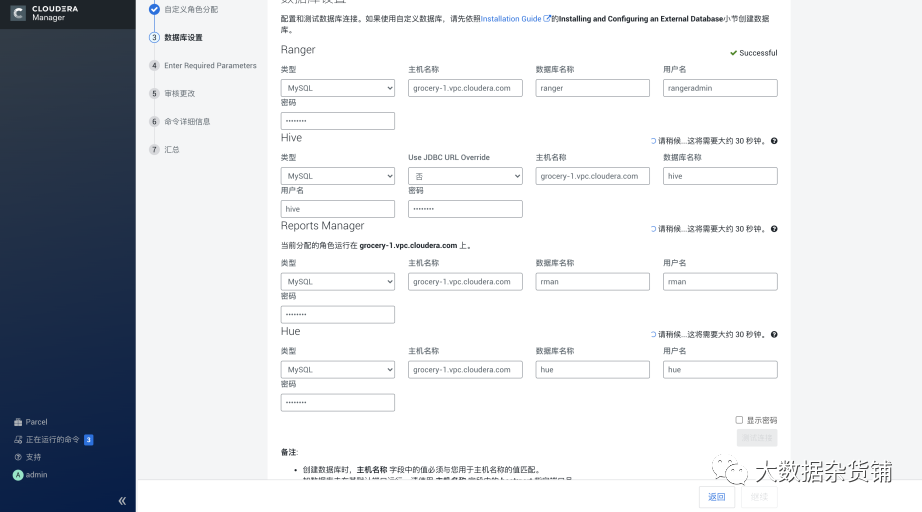This screenshot has height=512, width=922.
Task: Open Ranger database type dropdown
Action: click(338, 88)
